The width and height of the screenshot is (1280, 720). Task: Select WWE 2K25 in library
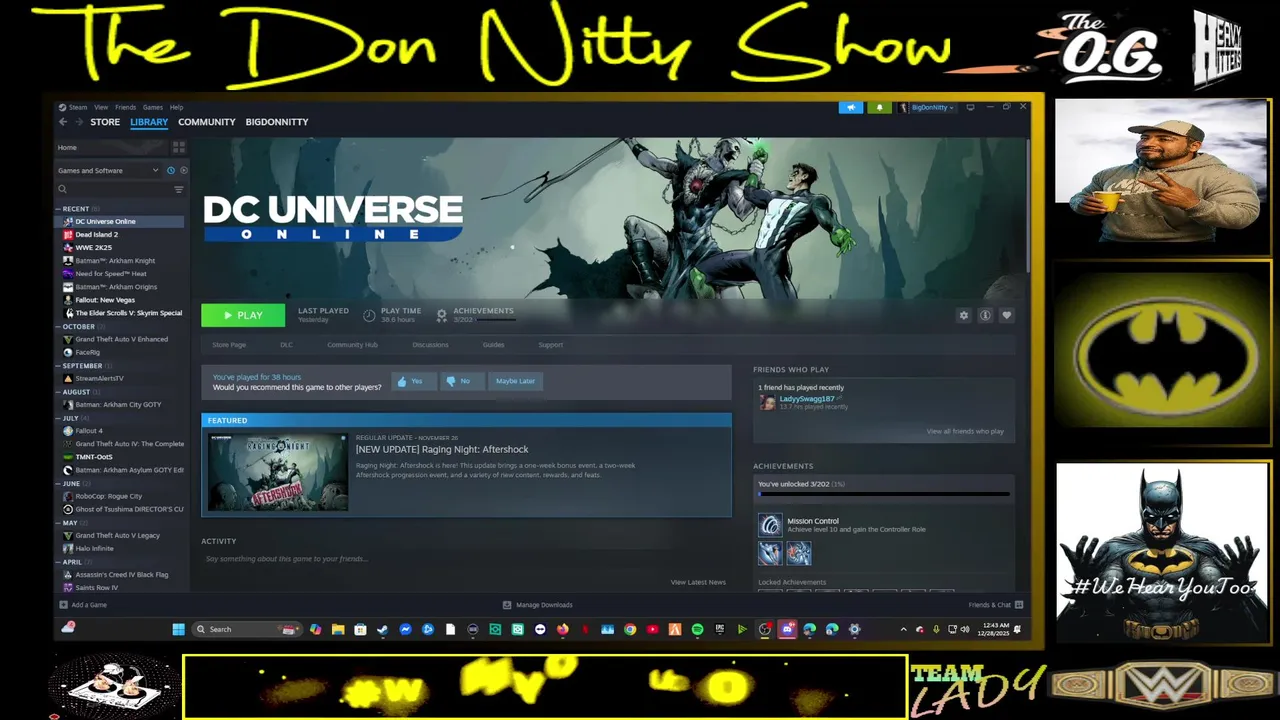(x=93, y=247)
